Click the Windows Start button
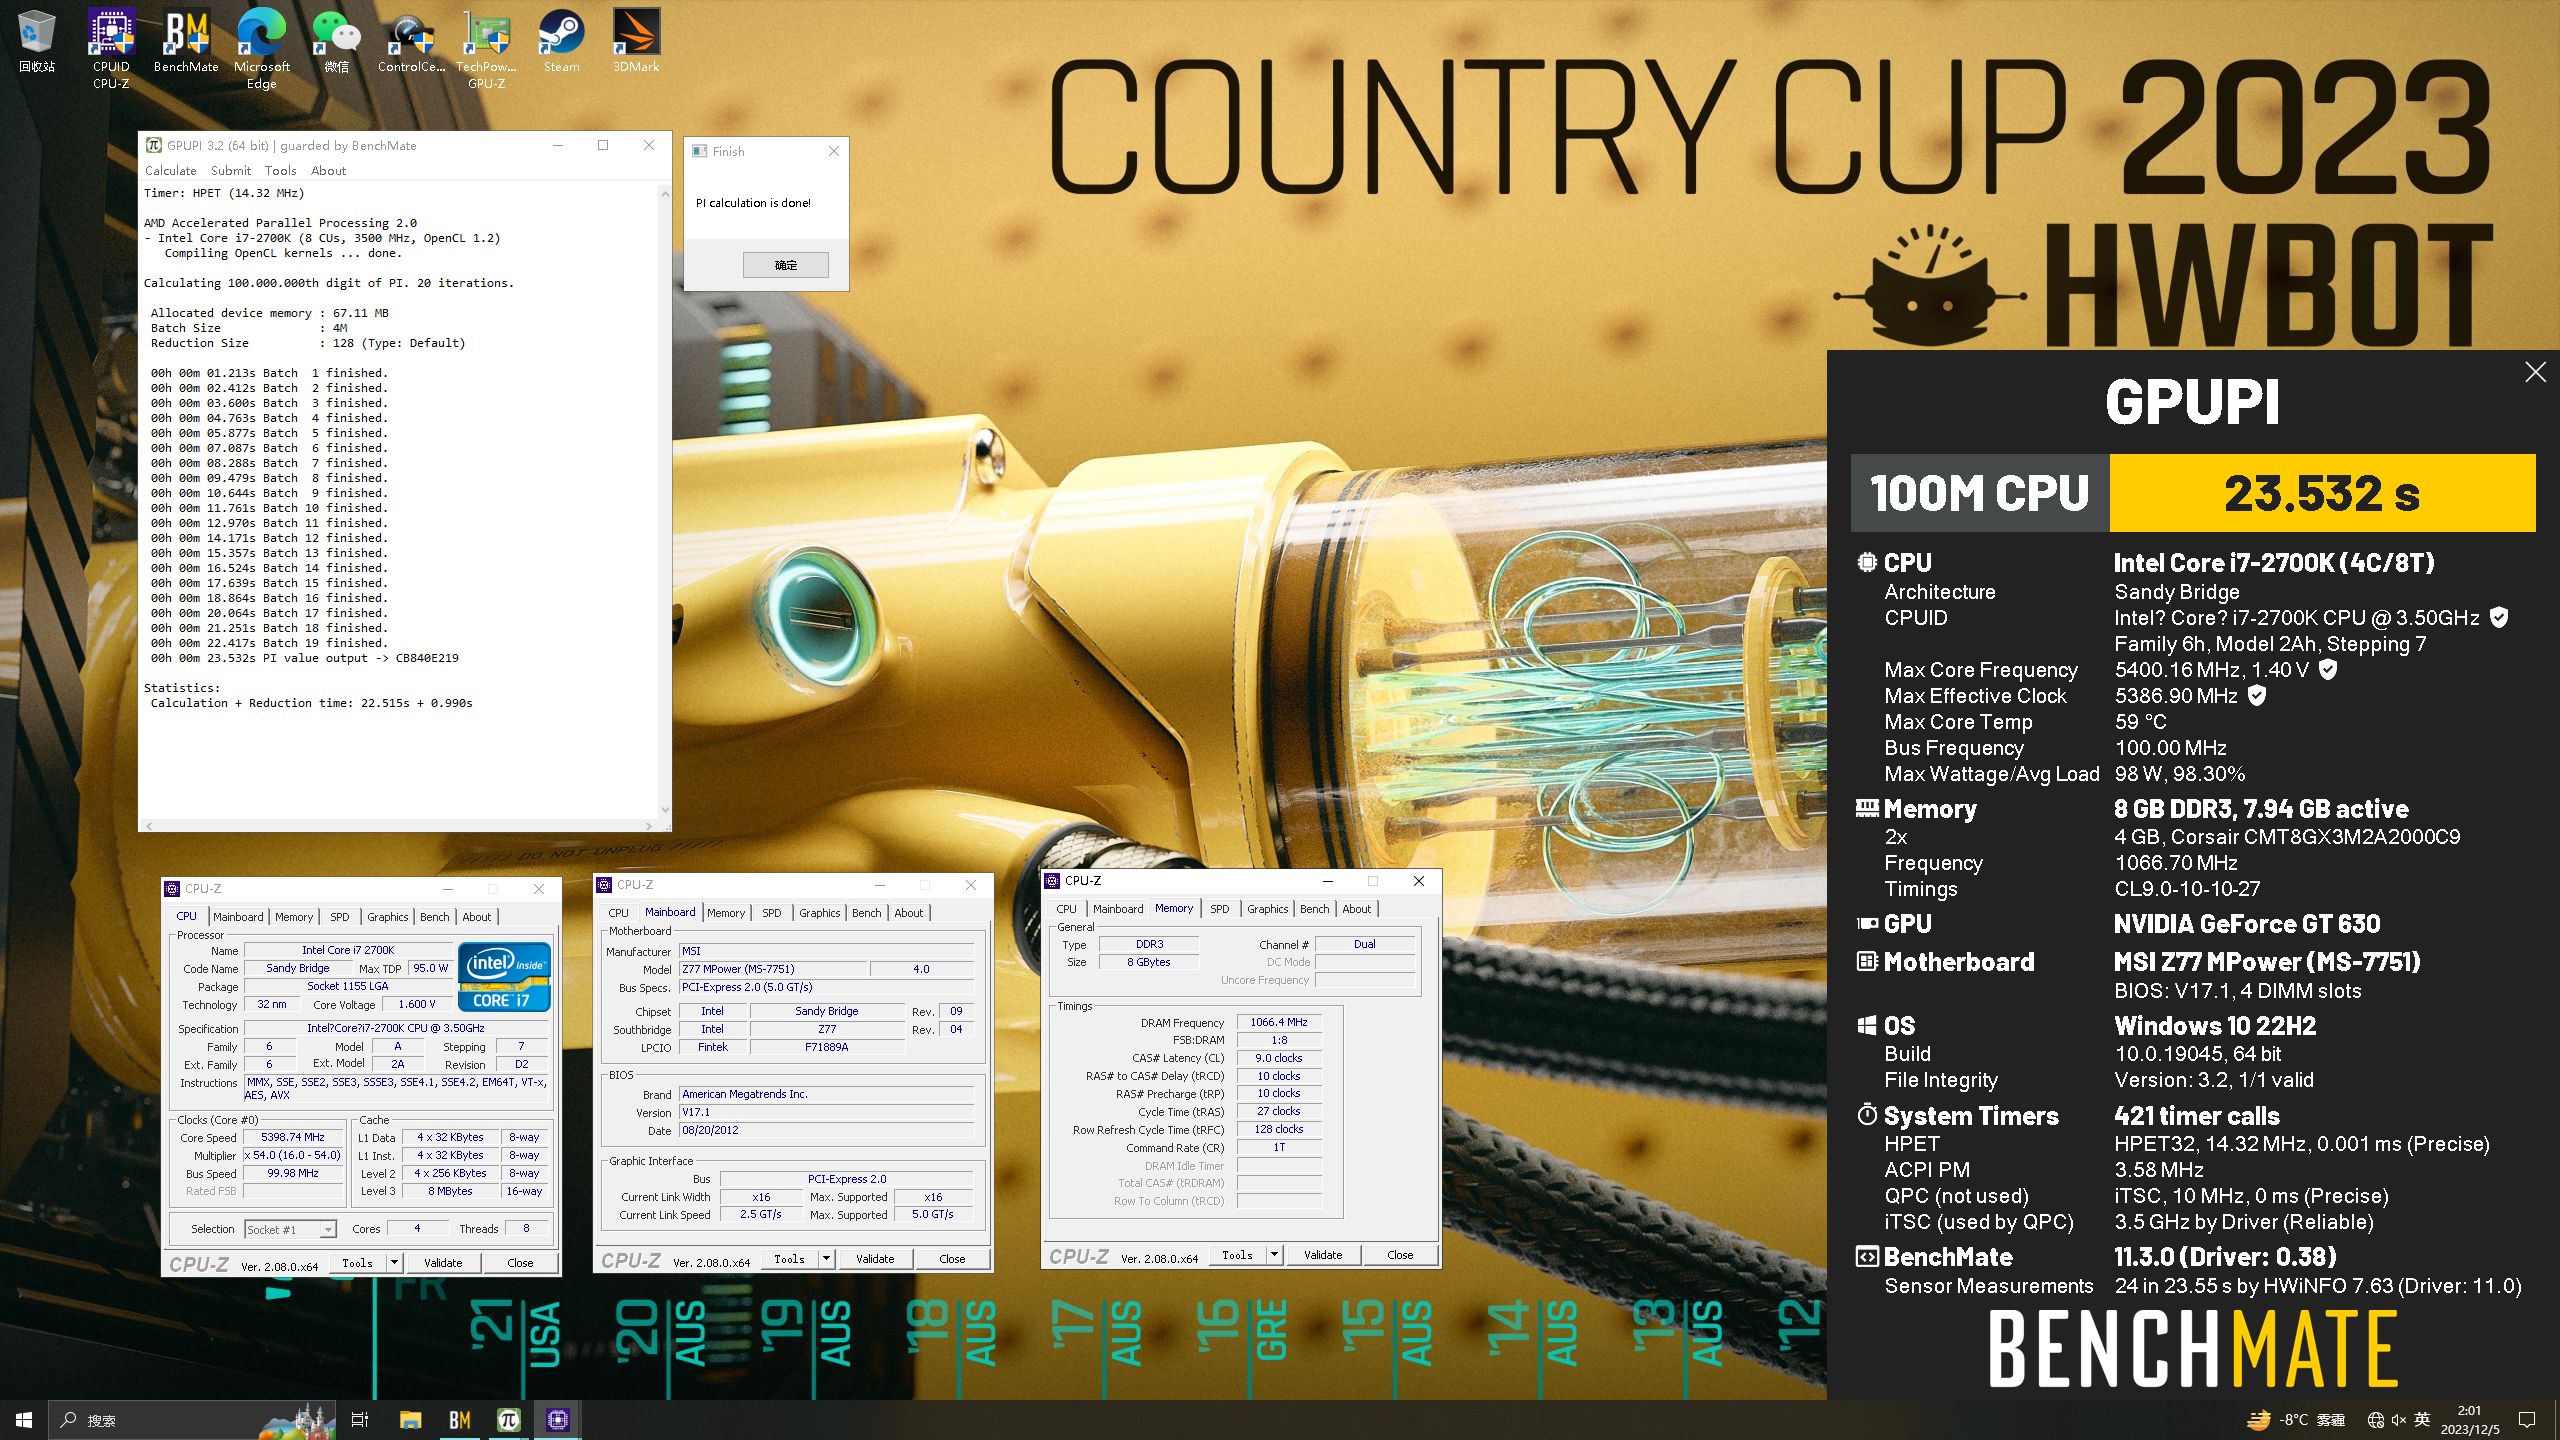Image resolution: width=2560 pixels, height=1440 pixels. click(24, 1420)
